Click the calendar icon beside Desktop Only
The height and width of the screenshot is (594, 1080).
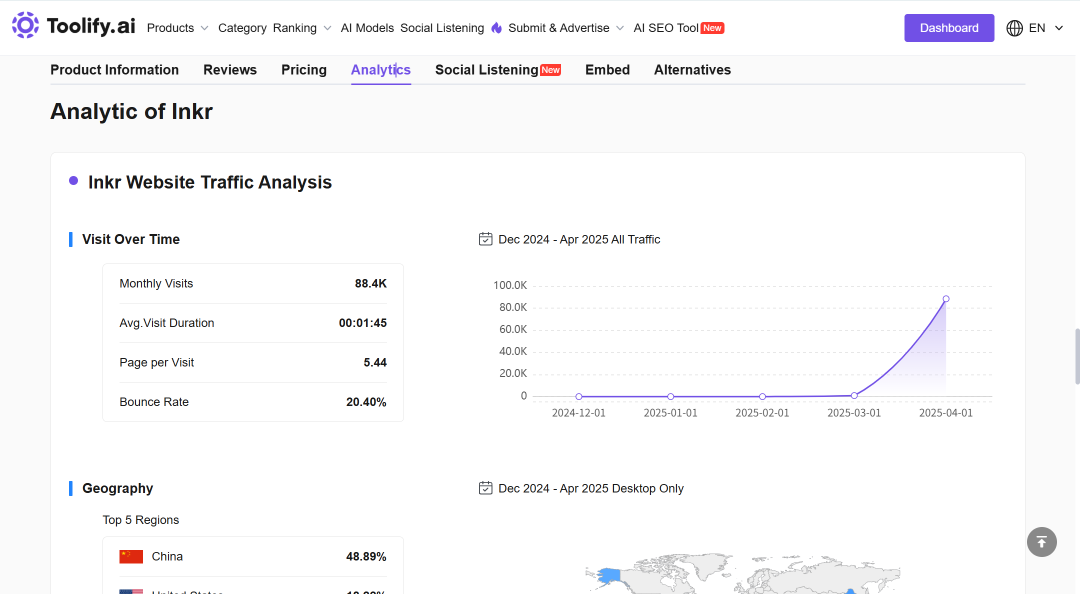(486, 488)
